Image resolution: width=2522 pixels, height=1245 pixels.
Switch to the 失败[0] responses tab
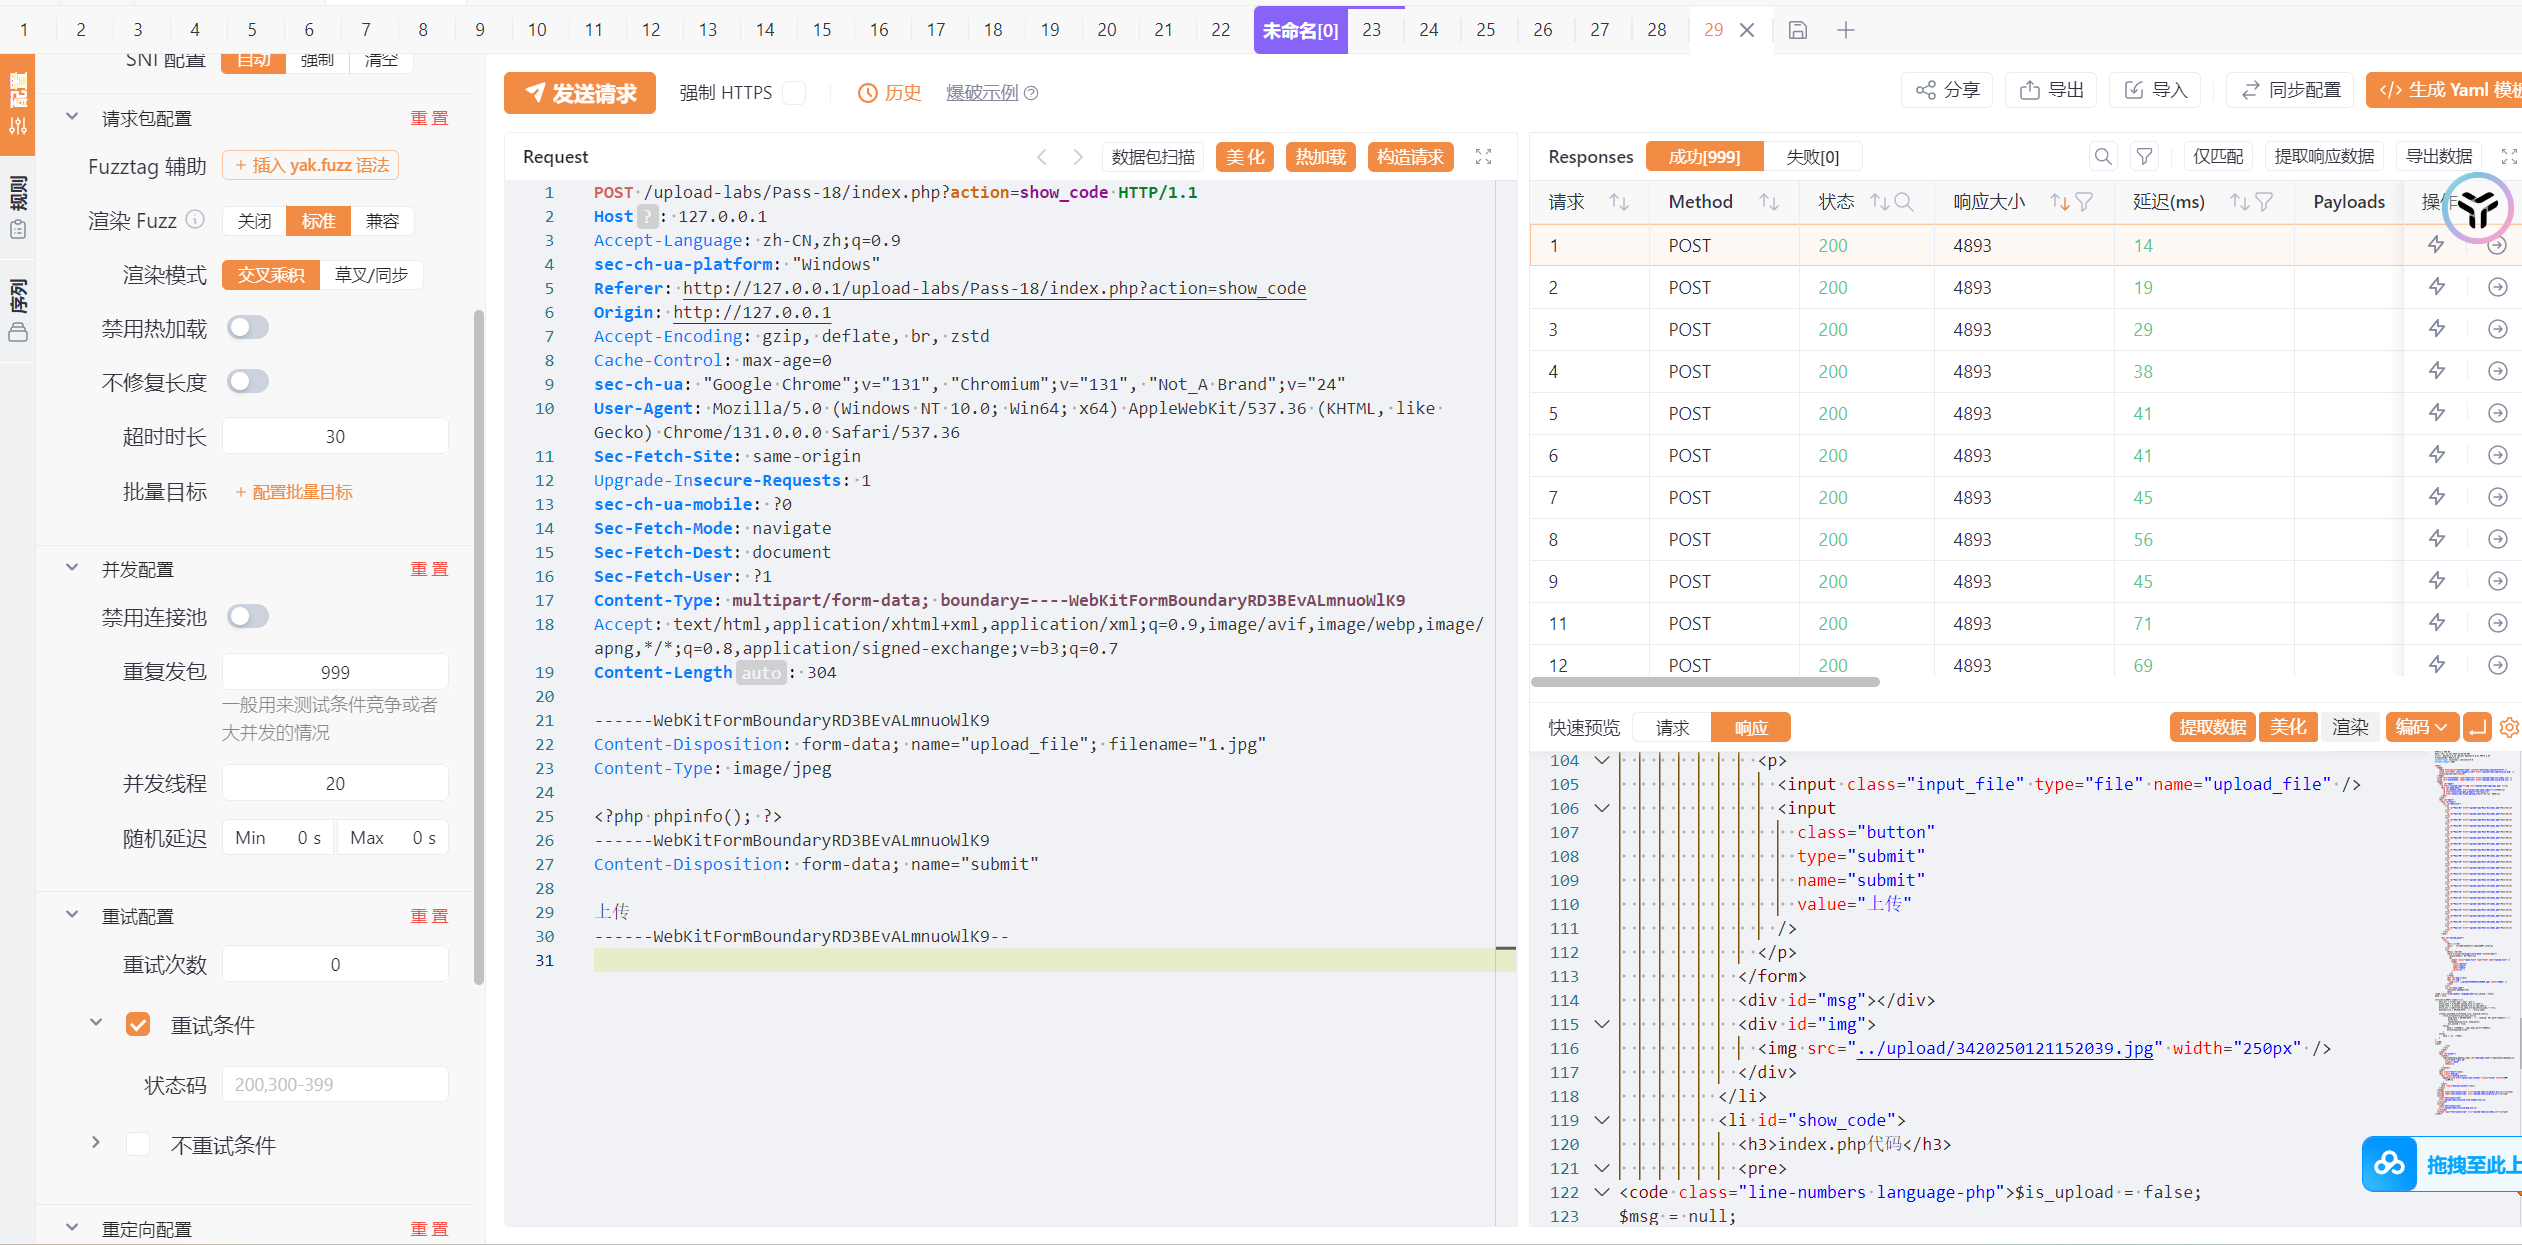coord(1811,157)
